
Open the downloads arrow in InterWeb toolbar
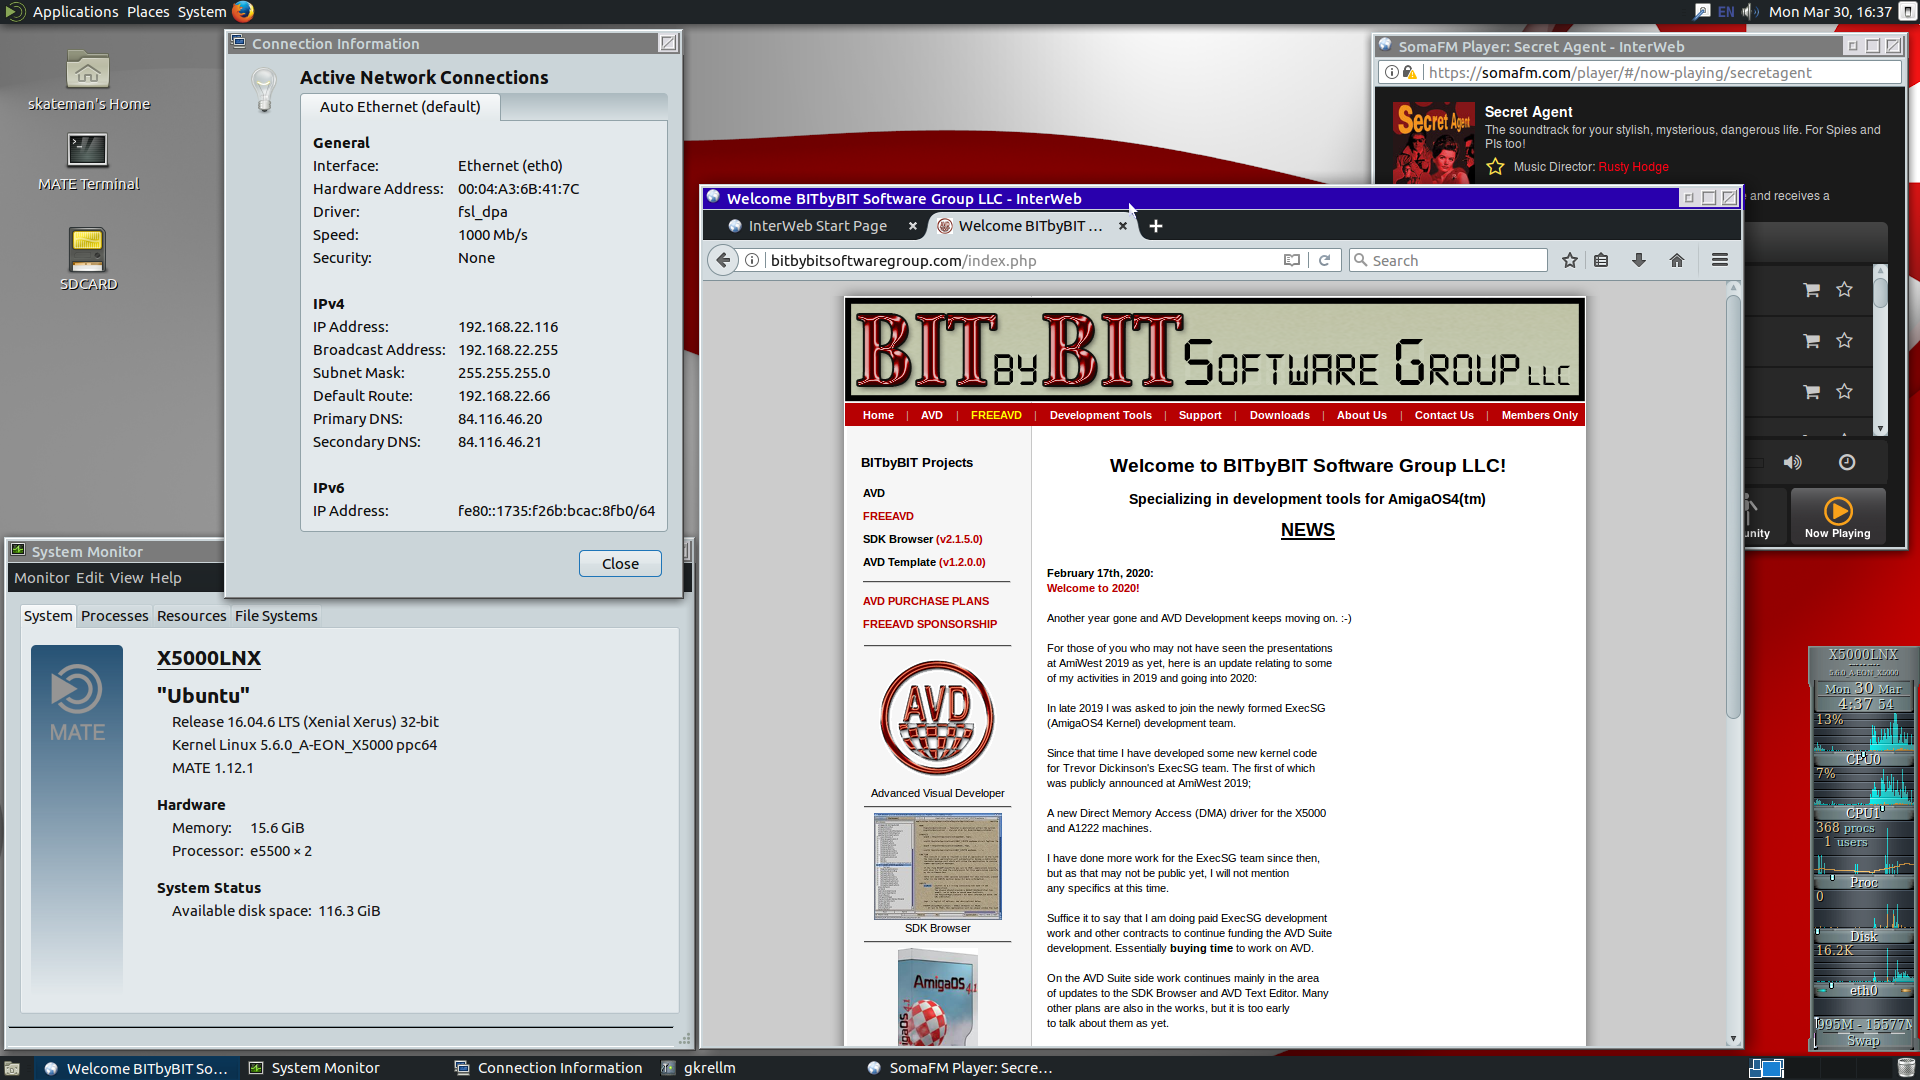[x=1639, y=260]
